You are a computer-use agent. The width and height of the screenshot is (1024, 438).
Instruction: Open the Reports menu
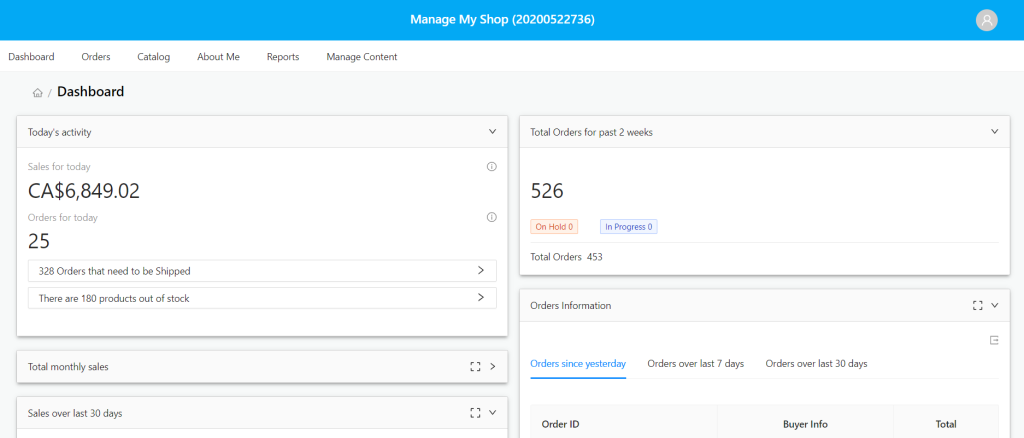tap(283, 57)
